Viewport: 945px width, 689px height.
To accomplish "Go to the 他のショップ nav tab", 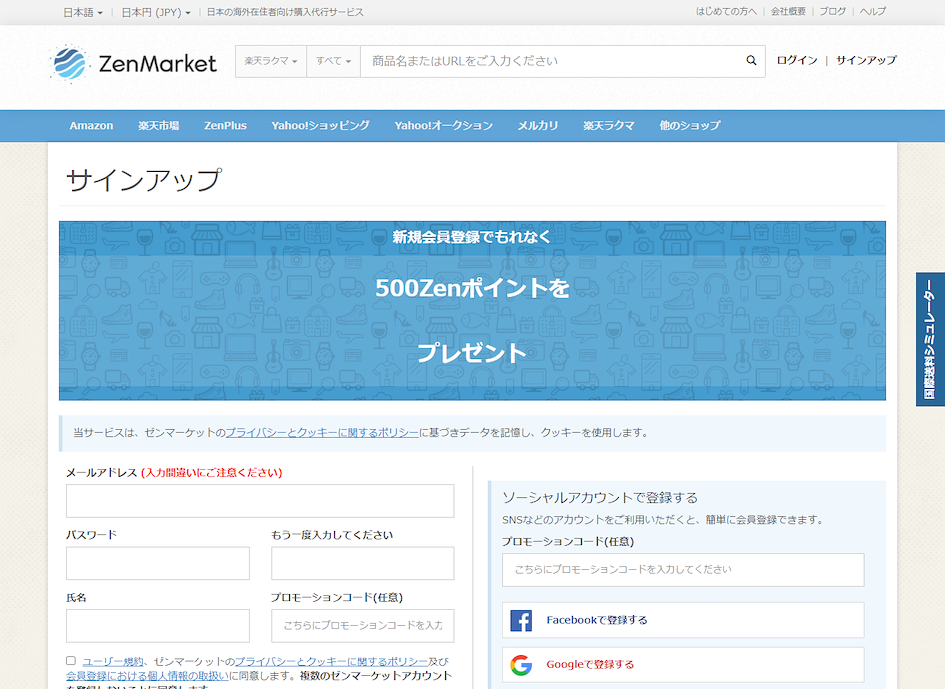I will pyautogui.click(x=689, y=125).
